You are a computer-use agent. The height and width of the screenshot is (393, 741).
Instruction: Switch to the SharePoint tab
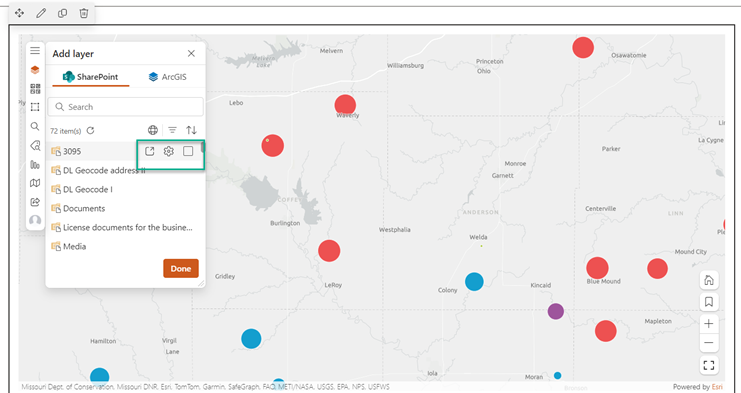(90, 77)
